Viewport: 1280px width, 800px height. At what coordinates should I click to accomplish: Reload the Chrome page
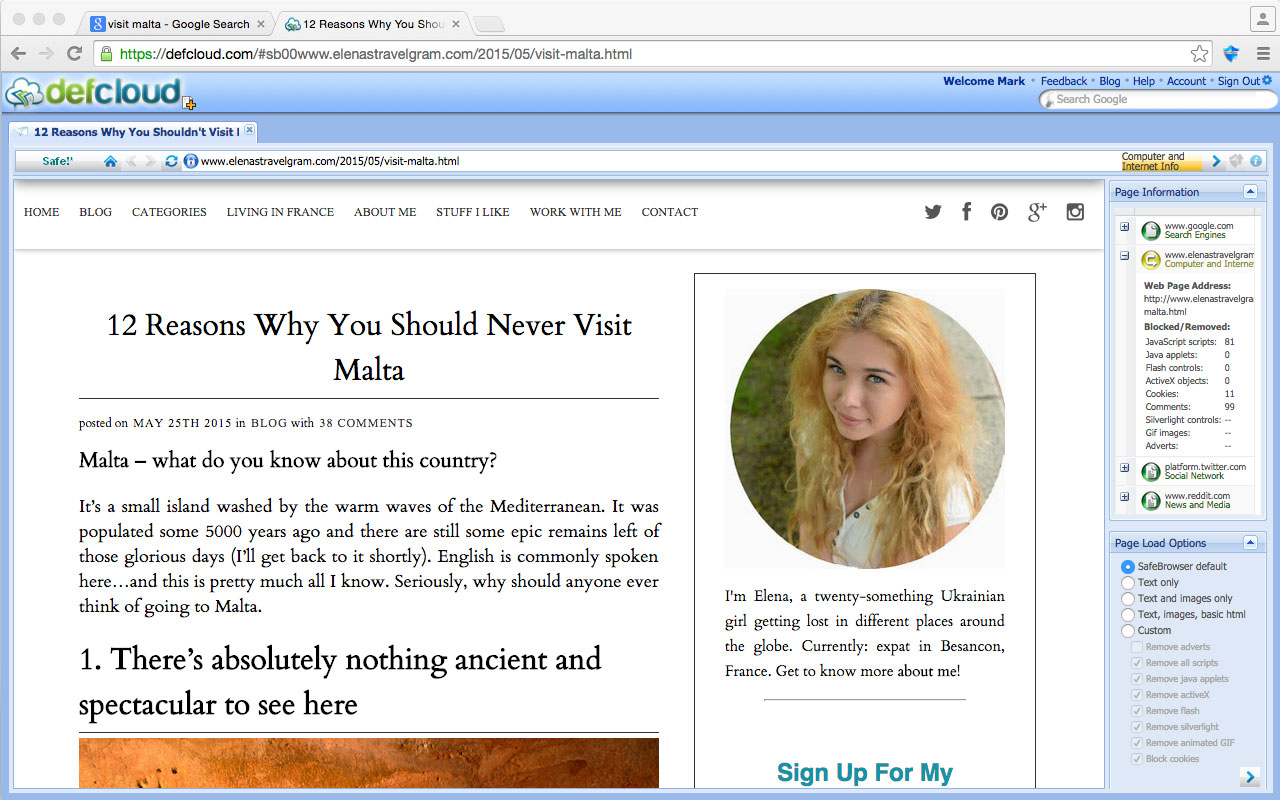[74, 54]
